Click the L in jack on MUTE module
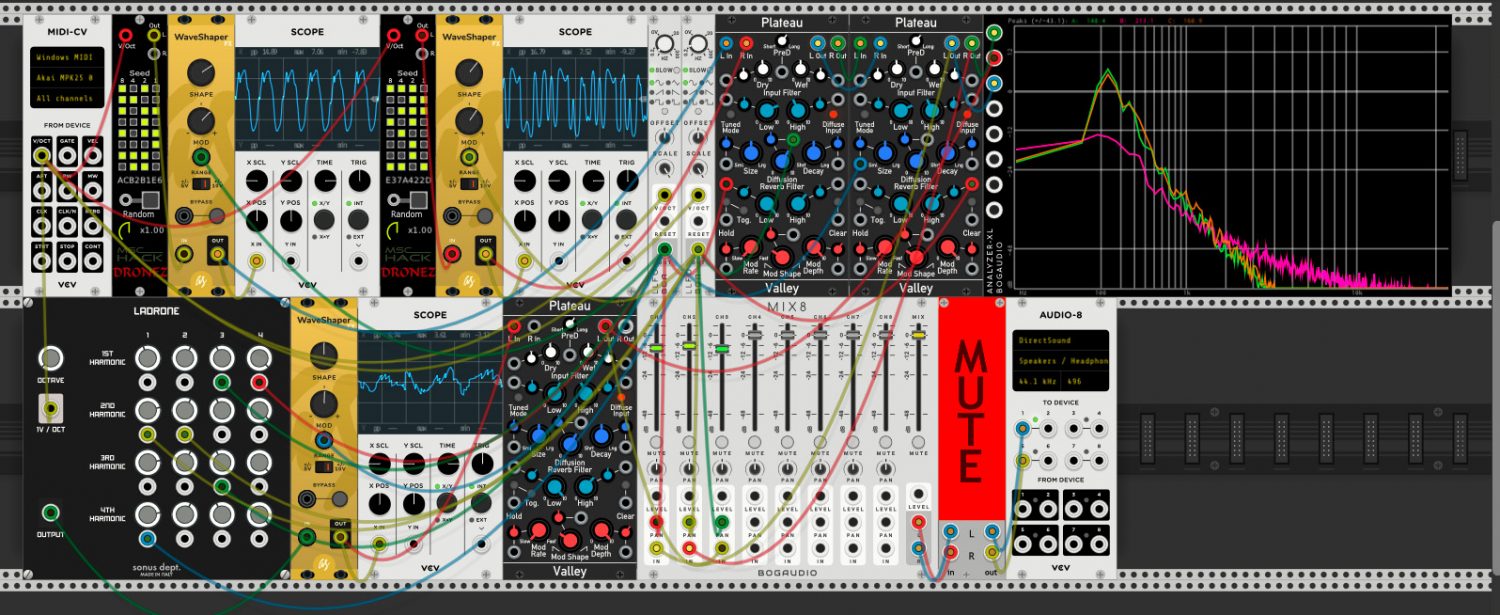The width and height of the screenshot is (1500, 615). (x=950, y=532)
